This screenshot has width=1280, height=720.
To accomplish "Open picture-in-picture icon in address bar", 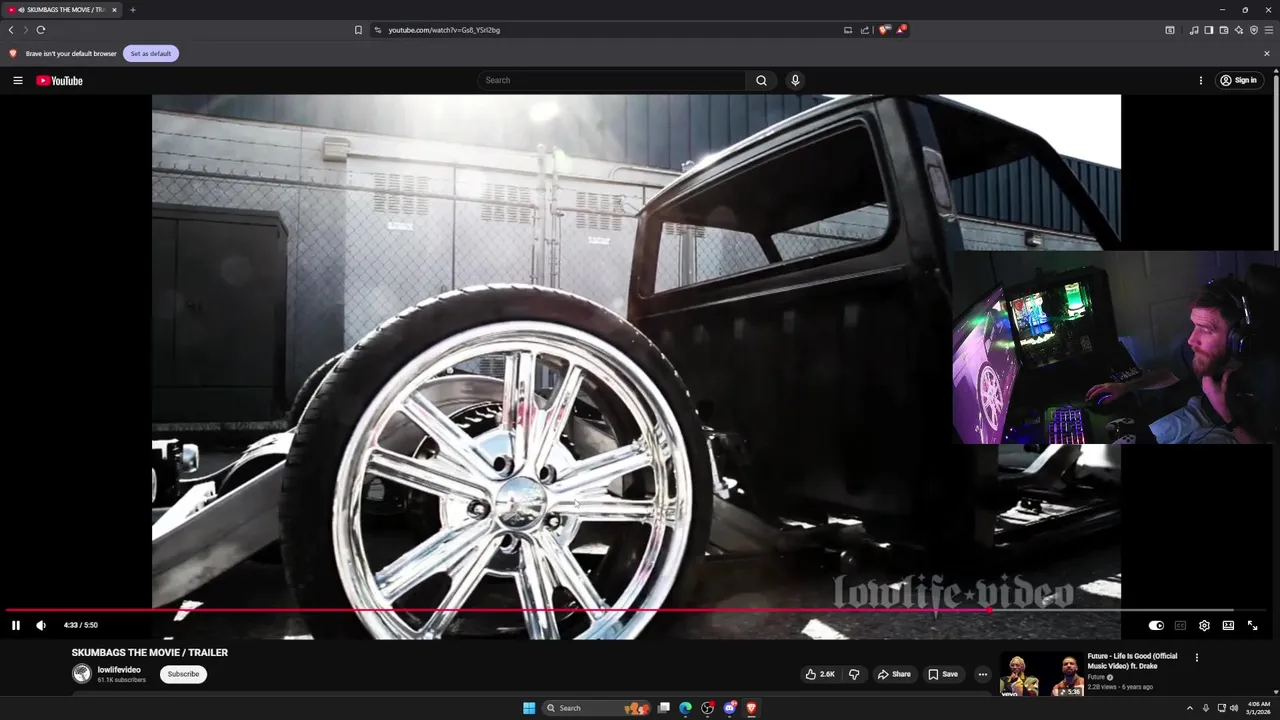I will (848, 30).
